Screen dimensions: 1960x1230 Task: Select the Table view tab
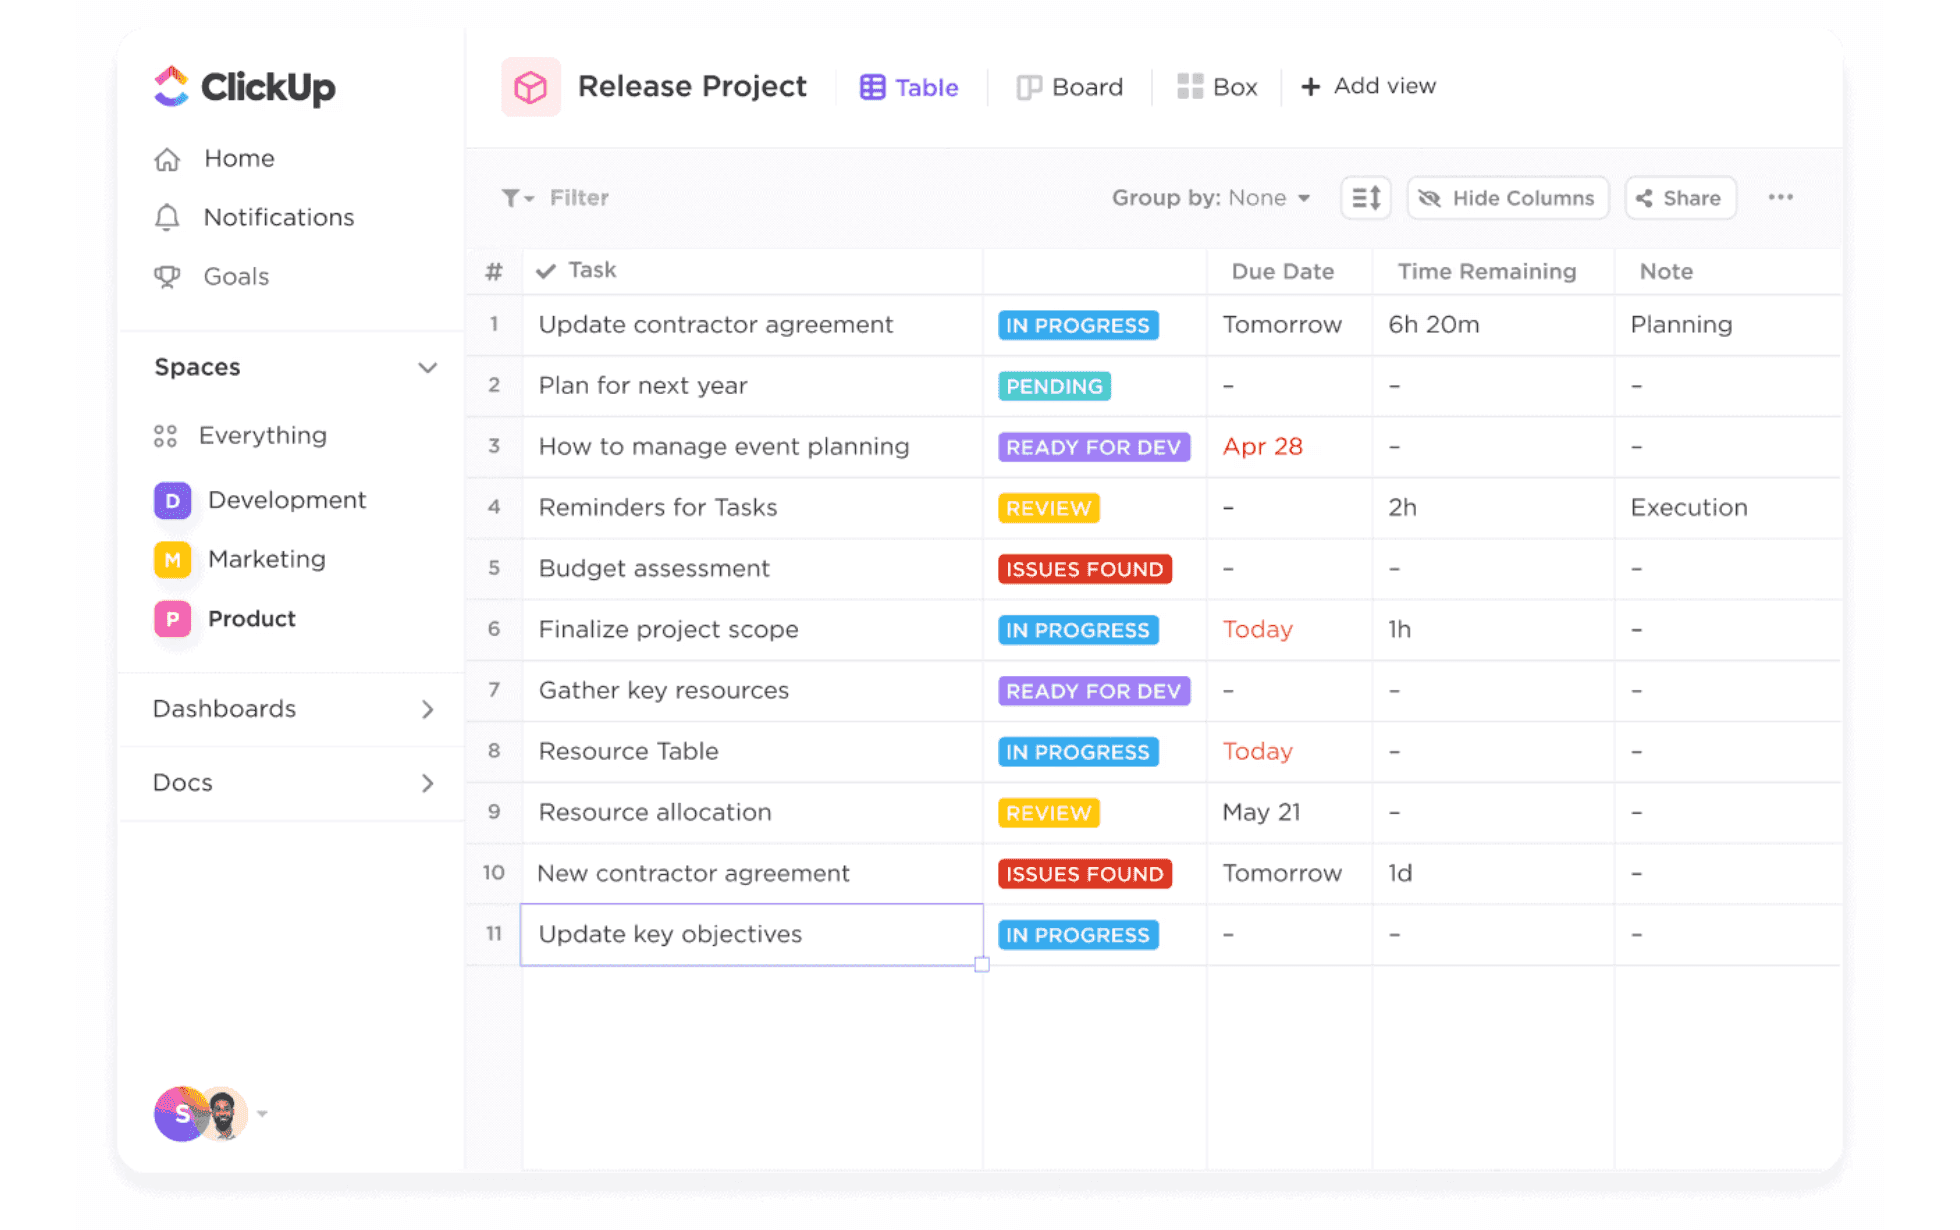click(x=908, y=86)
